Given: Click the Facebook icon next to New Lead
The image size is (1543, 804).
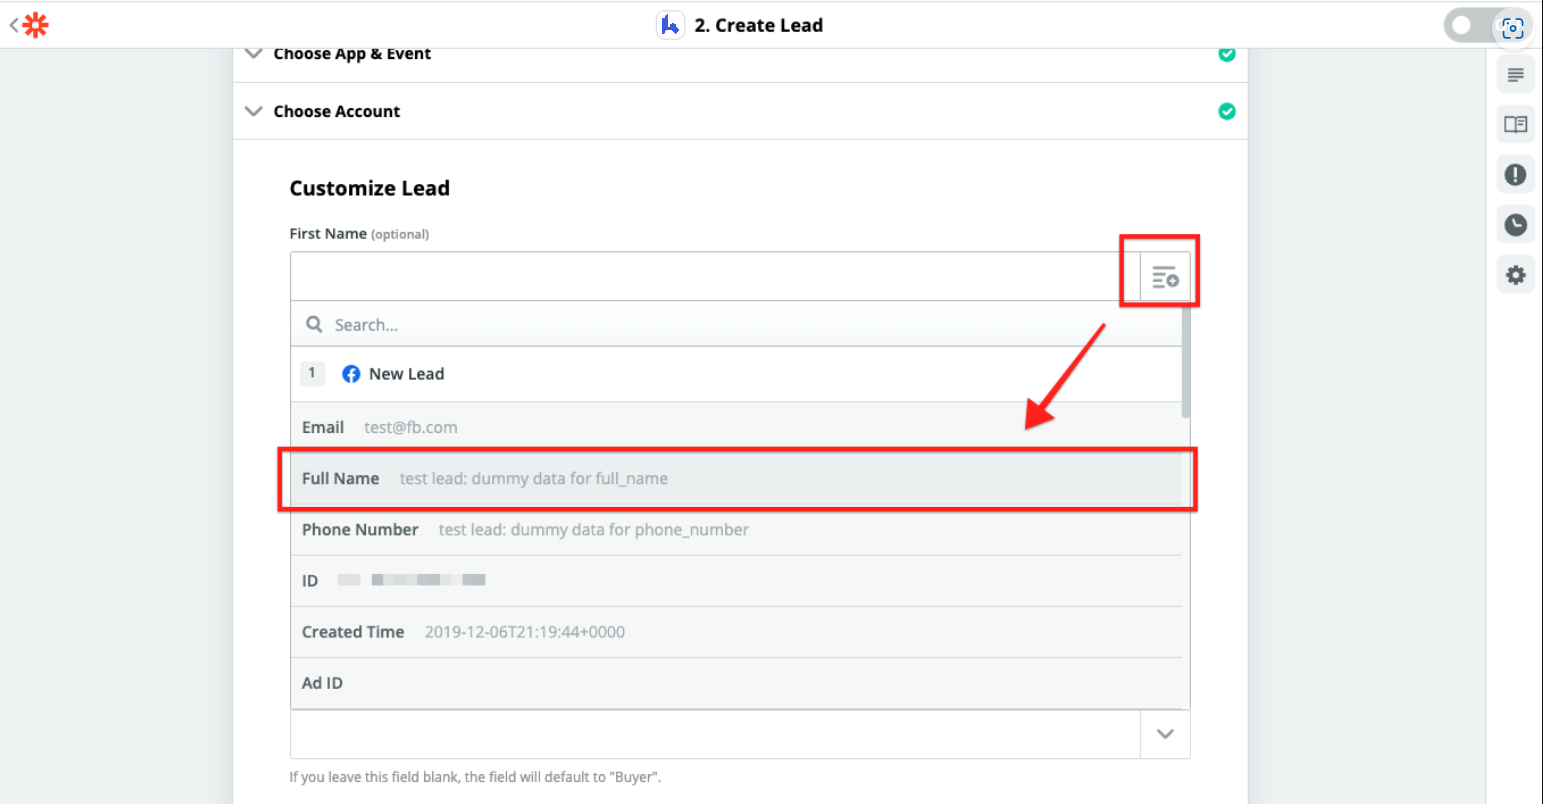Looking at the screenshot, I should 351,373.
